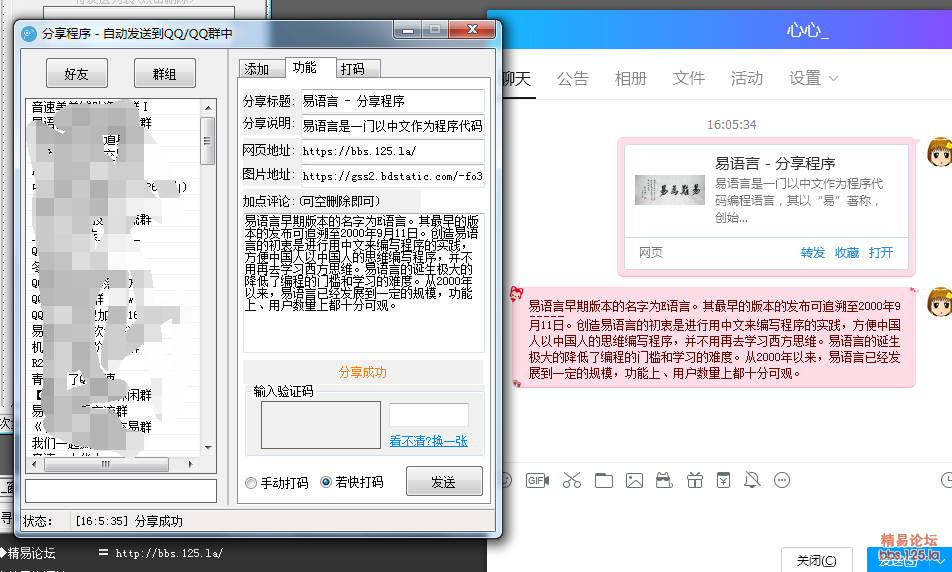
Task: Switch to the 添加 tab
Action: click(x=258, y=69)
